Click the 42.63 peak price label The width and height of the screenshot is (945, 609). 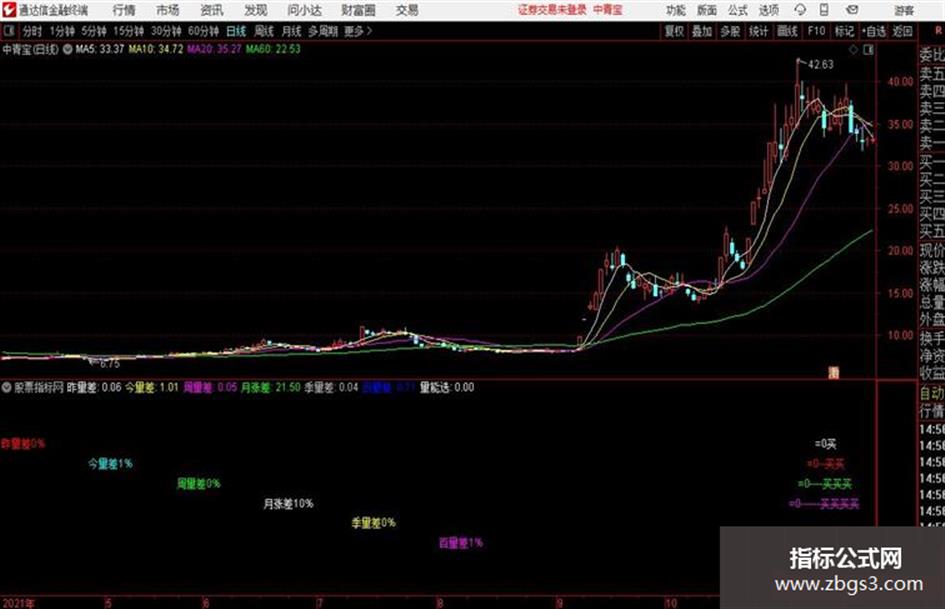coord(821,65)
